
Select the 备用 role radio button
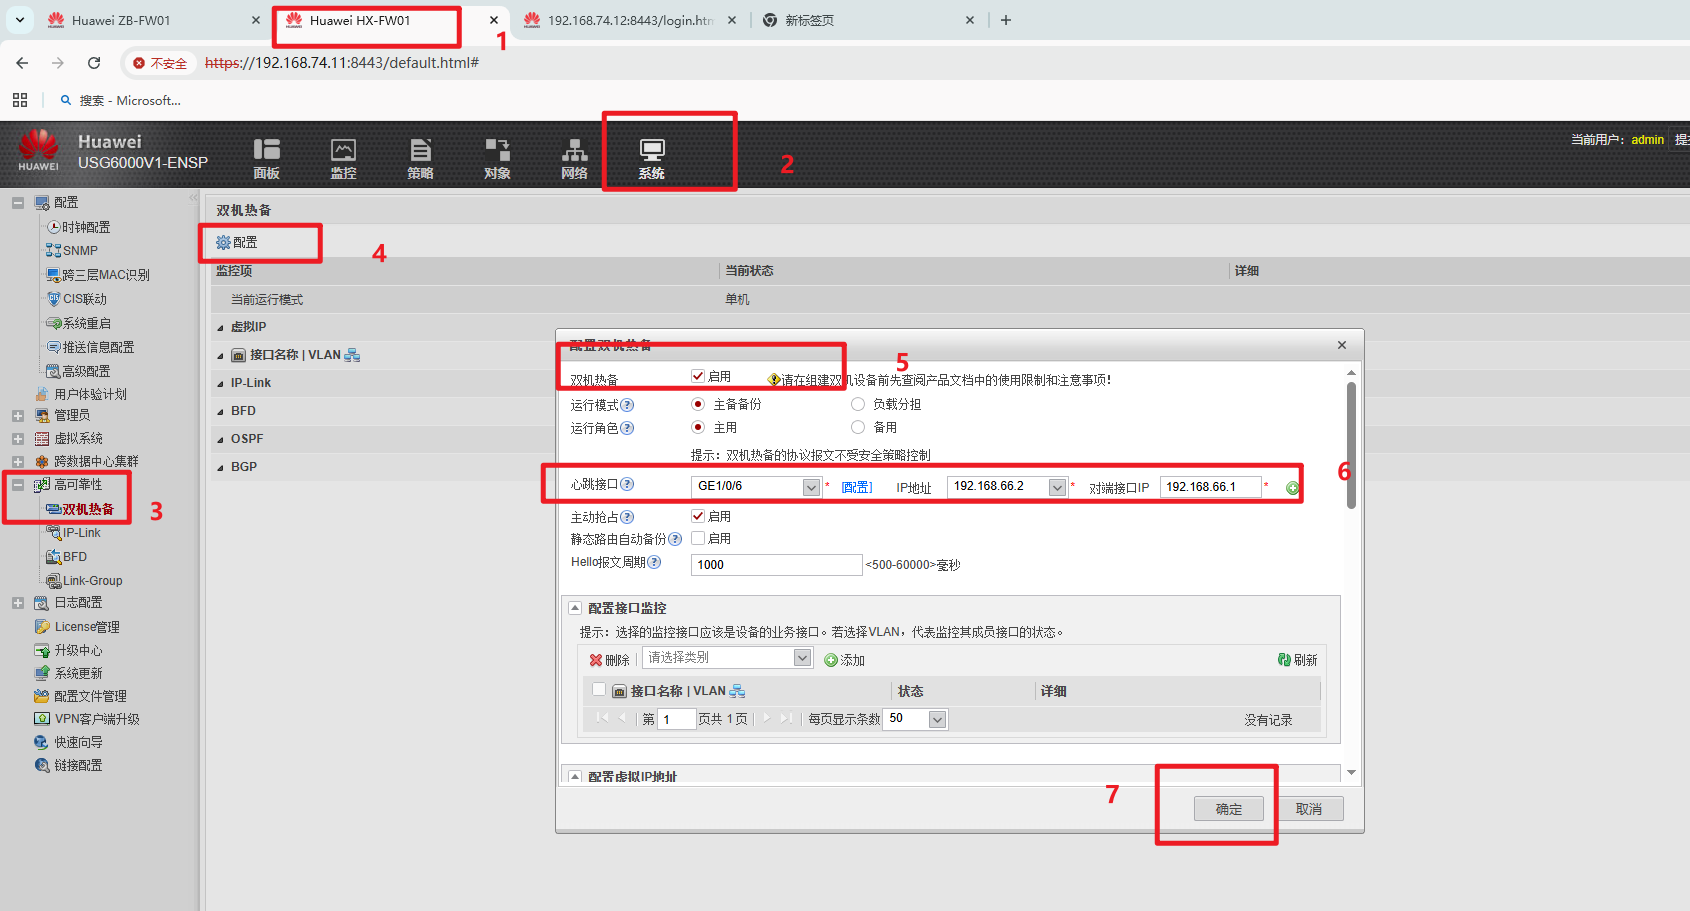[858, 427]
